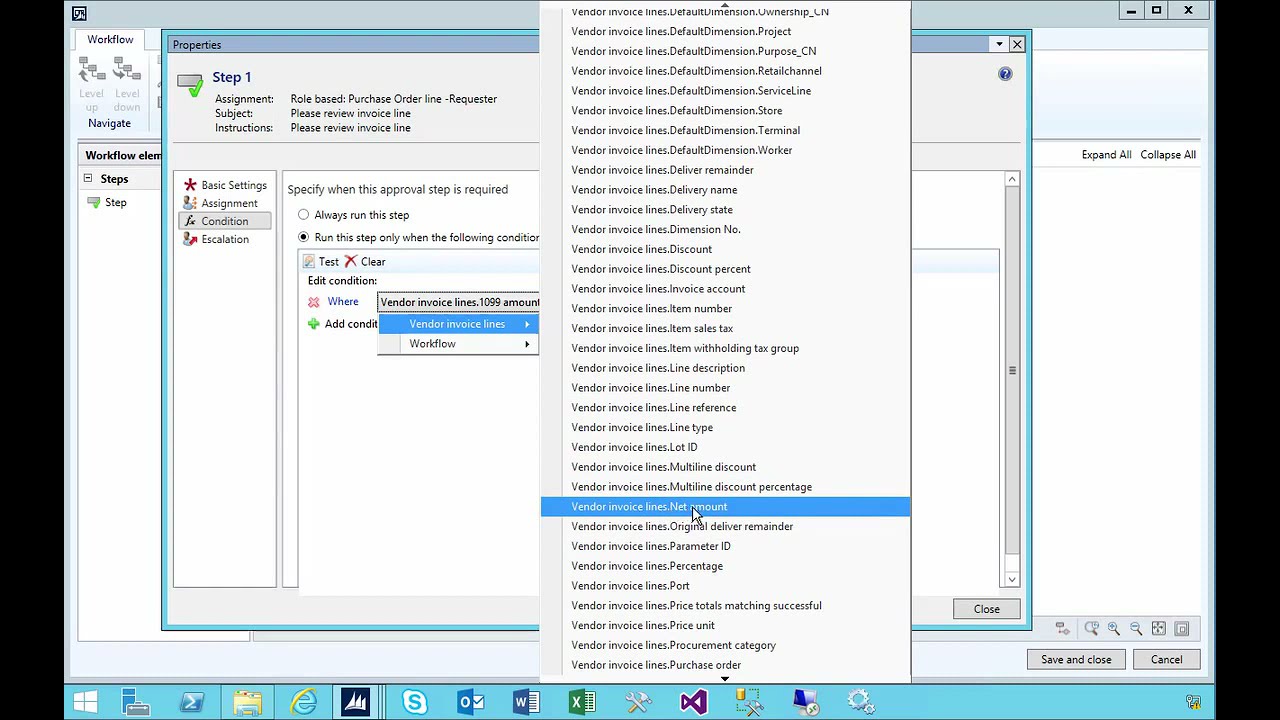Open Server Manager from the taskbar
Image resolution: width=1280 pixels, height=720 pixels.
136,702
